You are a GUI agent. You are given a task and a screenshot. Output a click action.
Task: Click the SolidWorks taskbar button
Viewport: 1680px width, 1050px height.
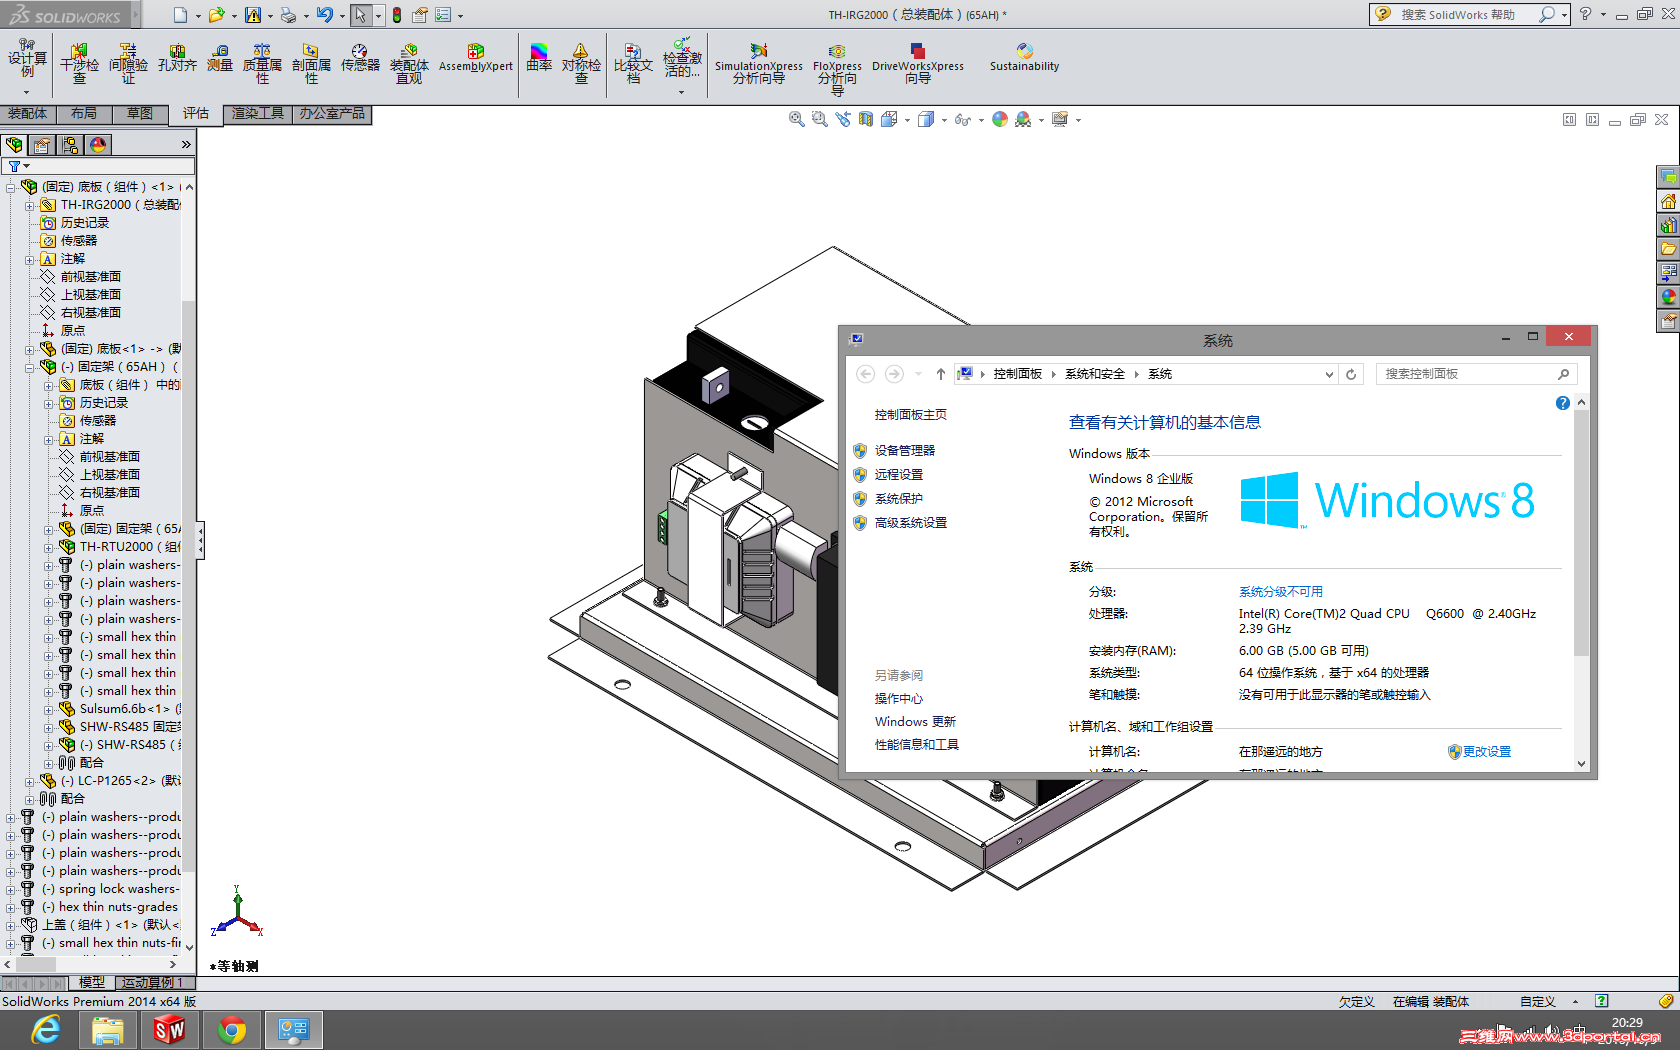coord(170,1030)
